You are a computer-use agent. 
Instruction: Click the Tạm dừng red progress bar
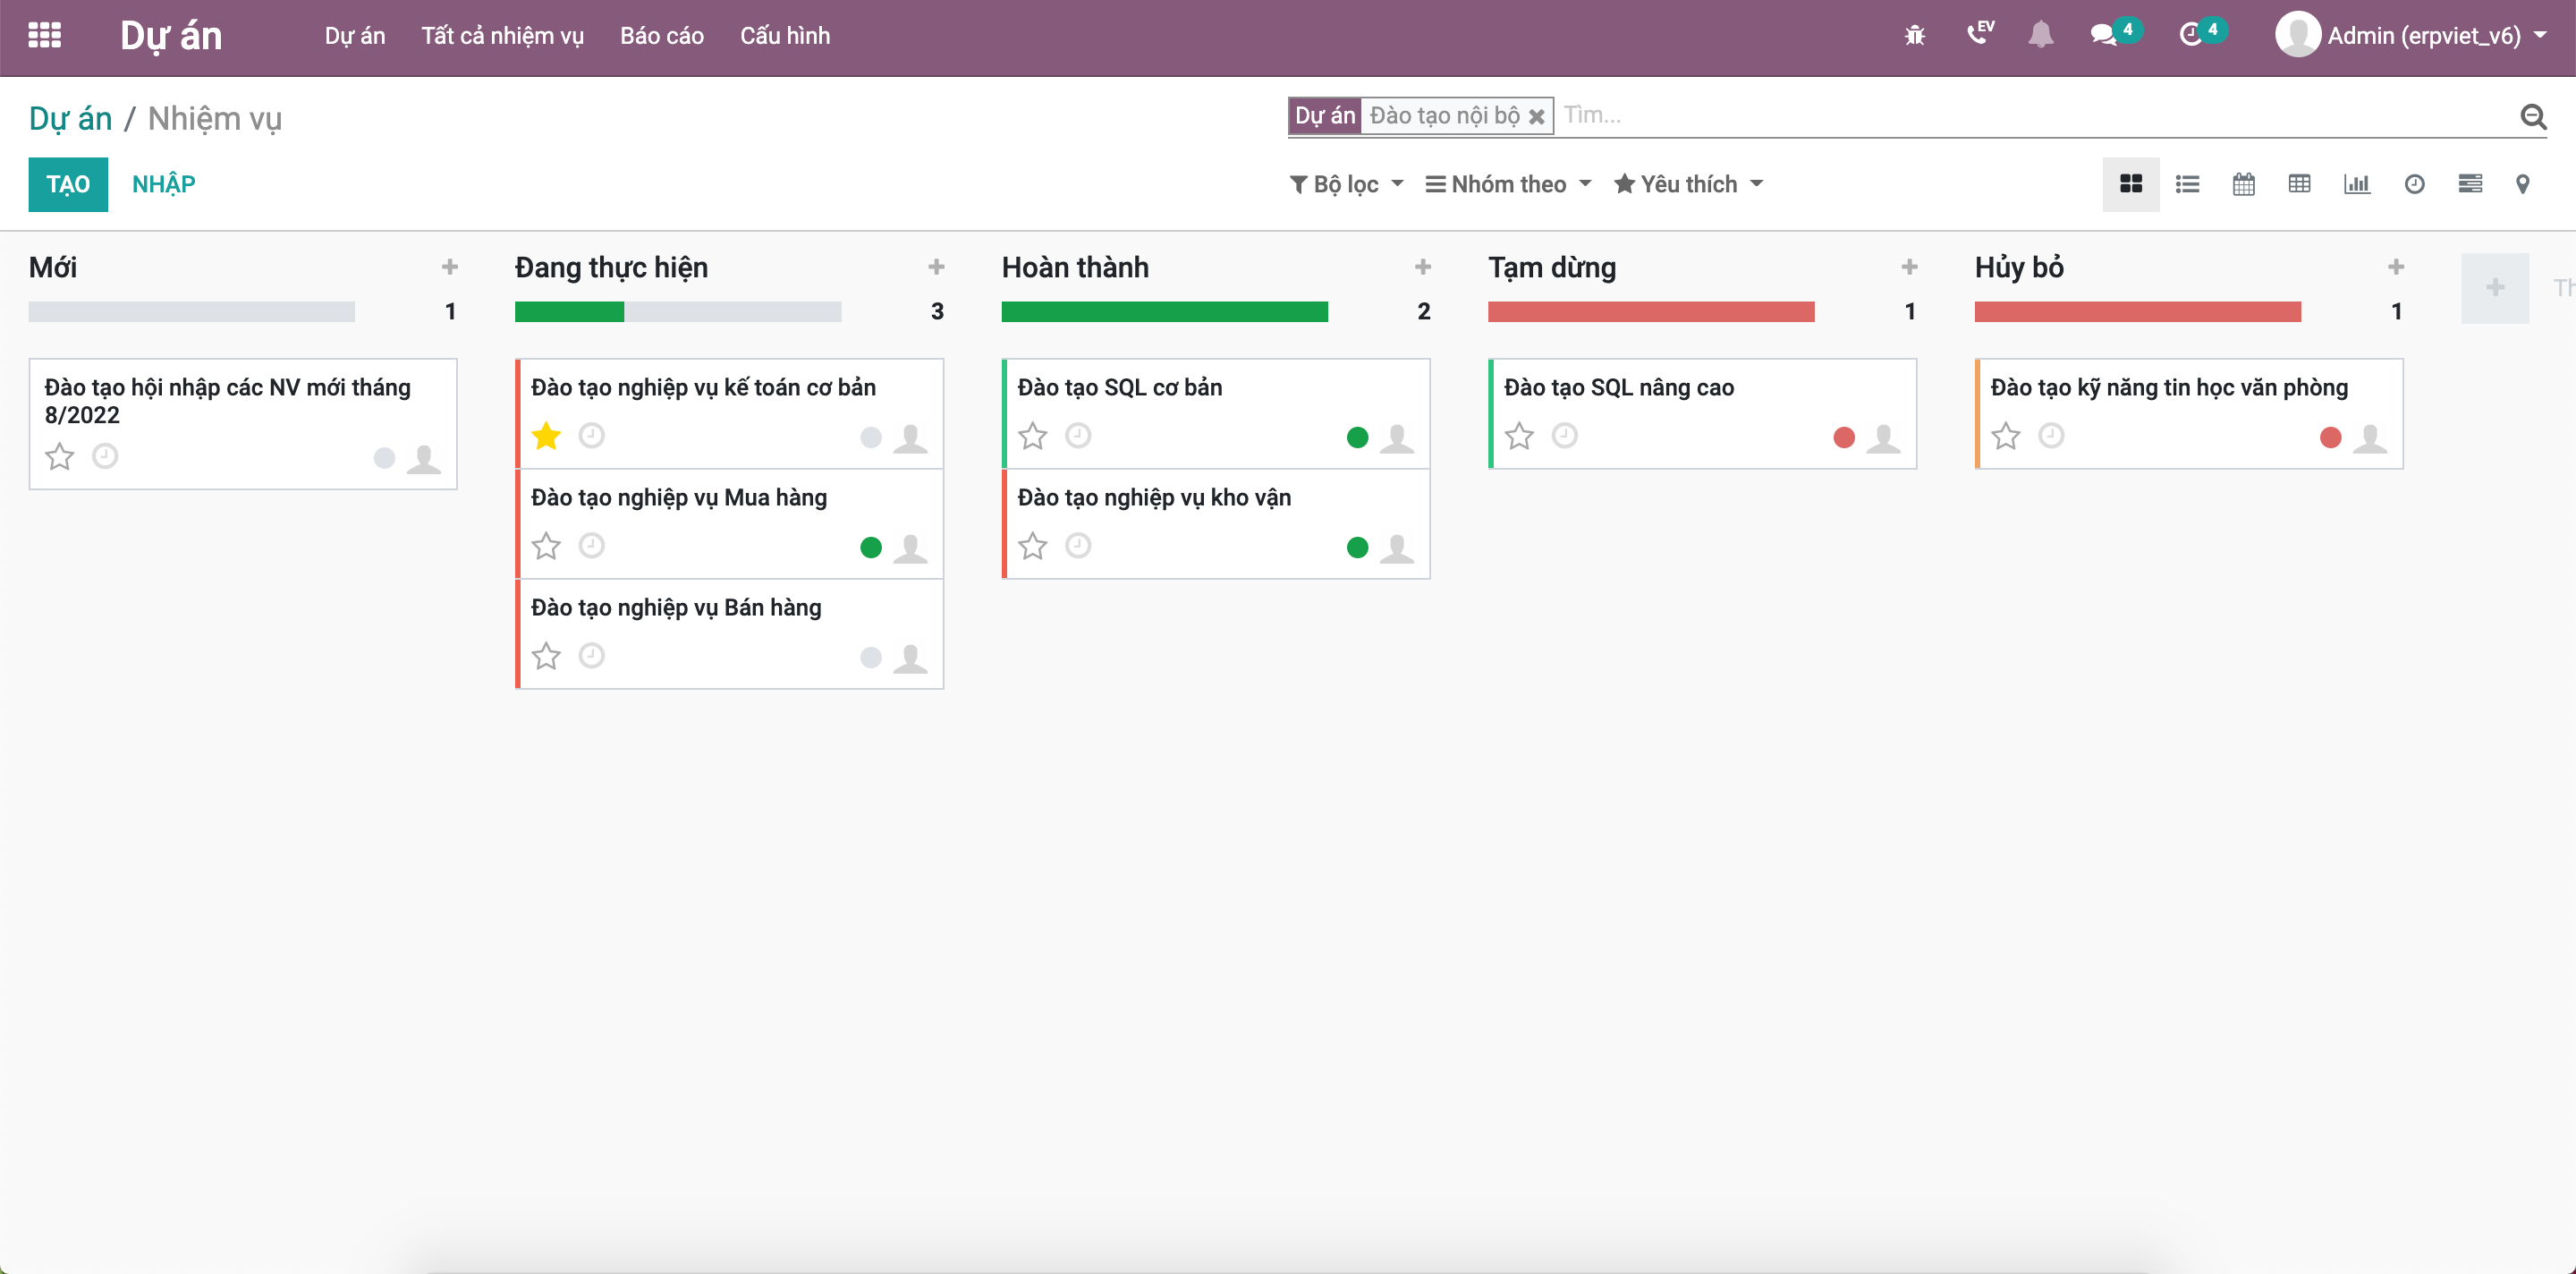click(1650, 312)
